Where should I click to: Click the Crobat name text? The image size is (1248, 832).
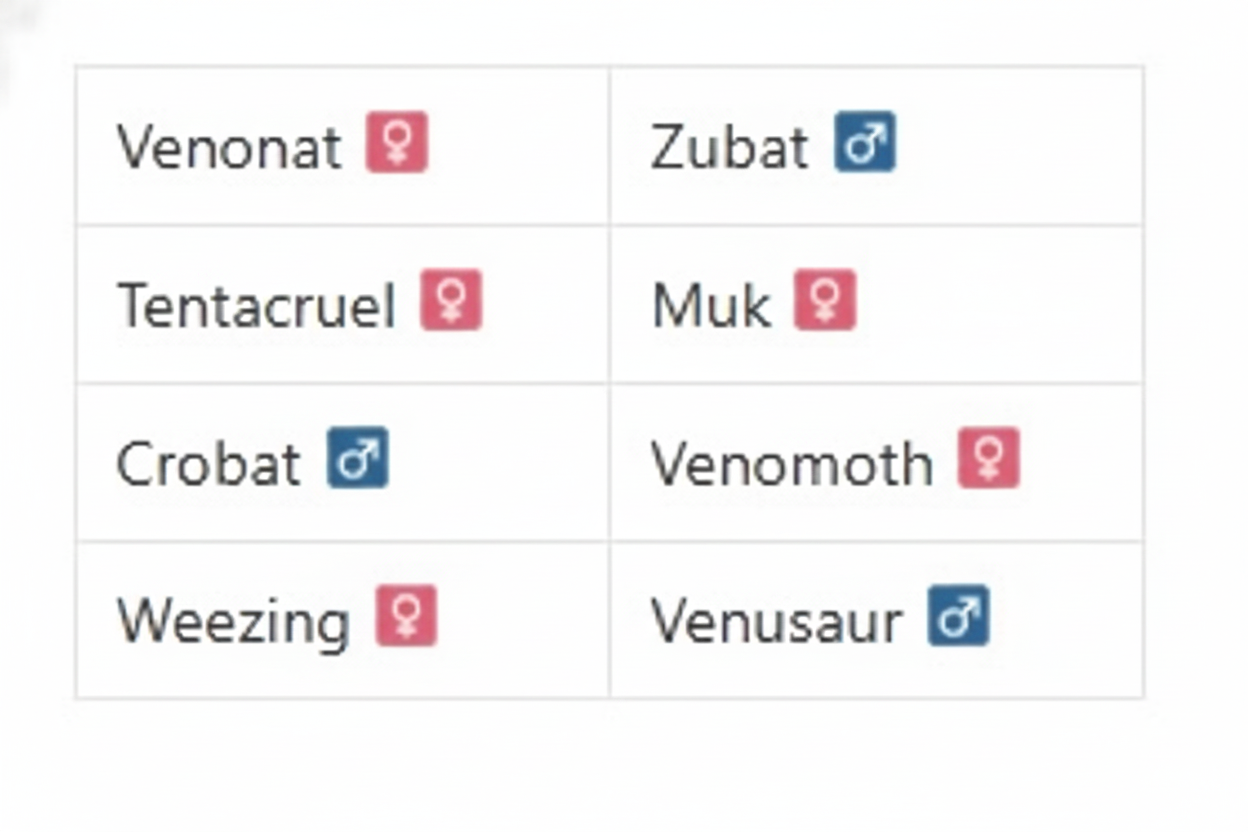coord(208,464)
